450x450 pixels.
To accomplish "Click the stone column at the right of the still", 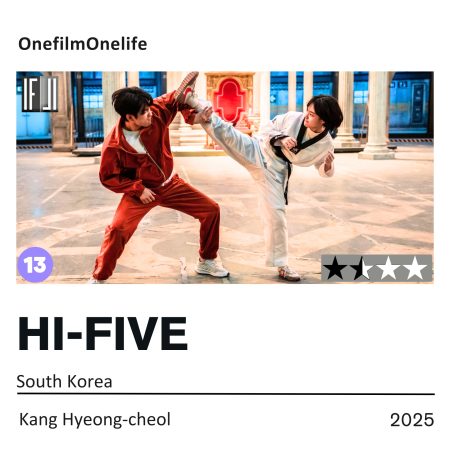I will 377,115.
